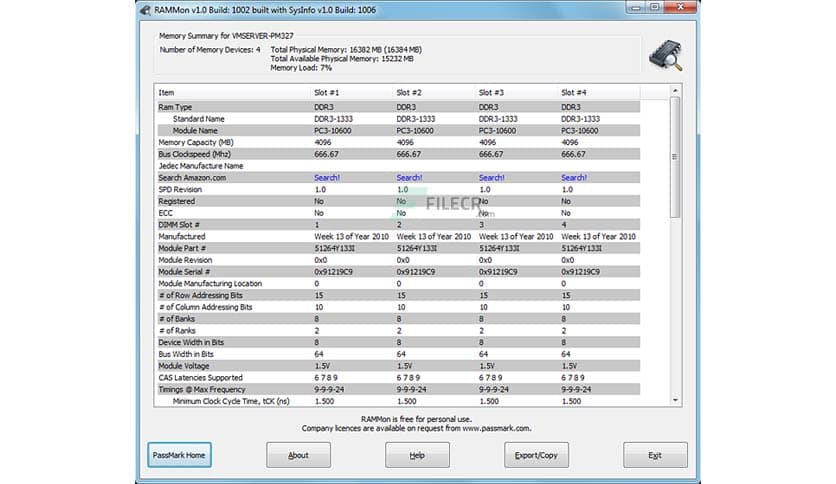Exit the application with Exit button
Screen dimensions: 836x484
click(x=655, y=455)
